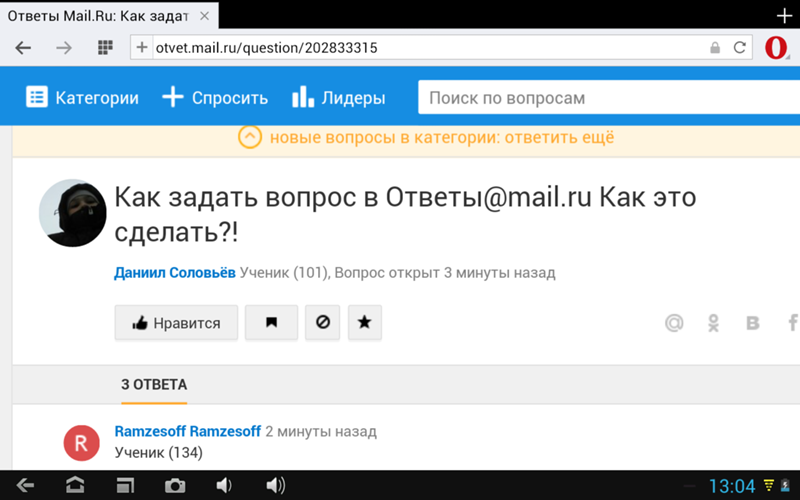Click the Нравится like button
Viewport: 800px width, 500px height.
pyautogui.click(x=176, y=322)
